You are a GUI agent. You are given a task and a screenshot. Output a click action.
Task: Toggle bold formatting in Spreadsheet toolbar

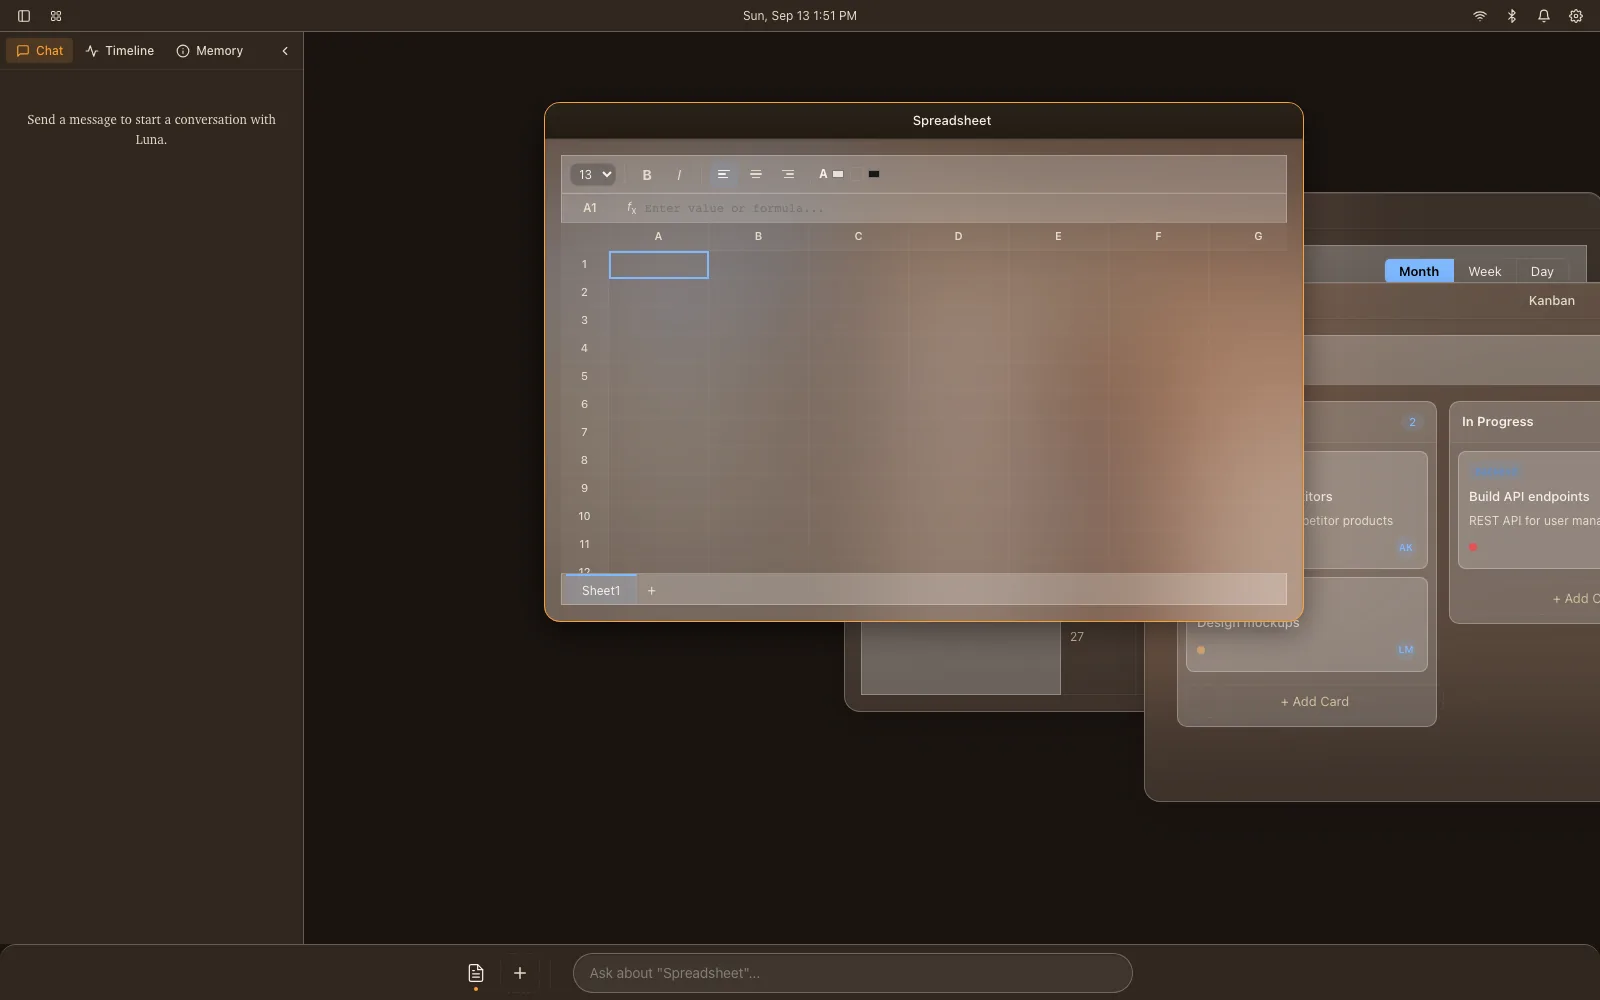[x=647, y=175]
